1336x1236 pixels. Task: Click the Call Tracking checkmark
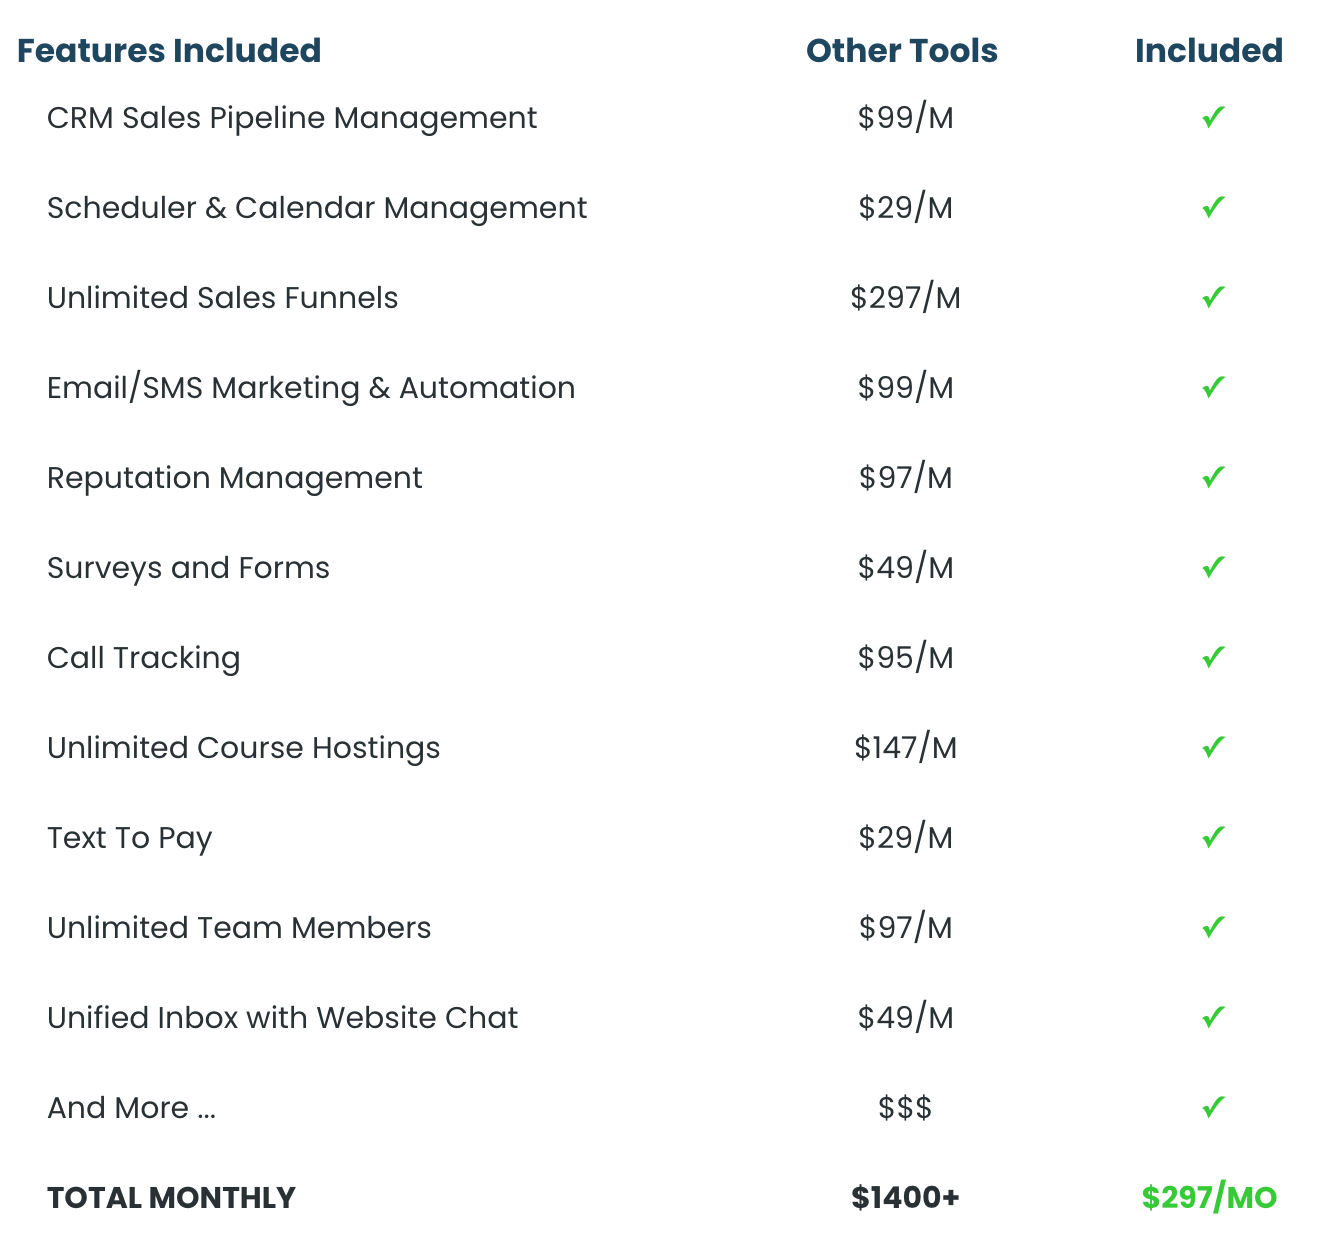click(x=1213, y=658)
